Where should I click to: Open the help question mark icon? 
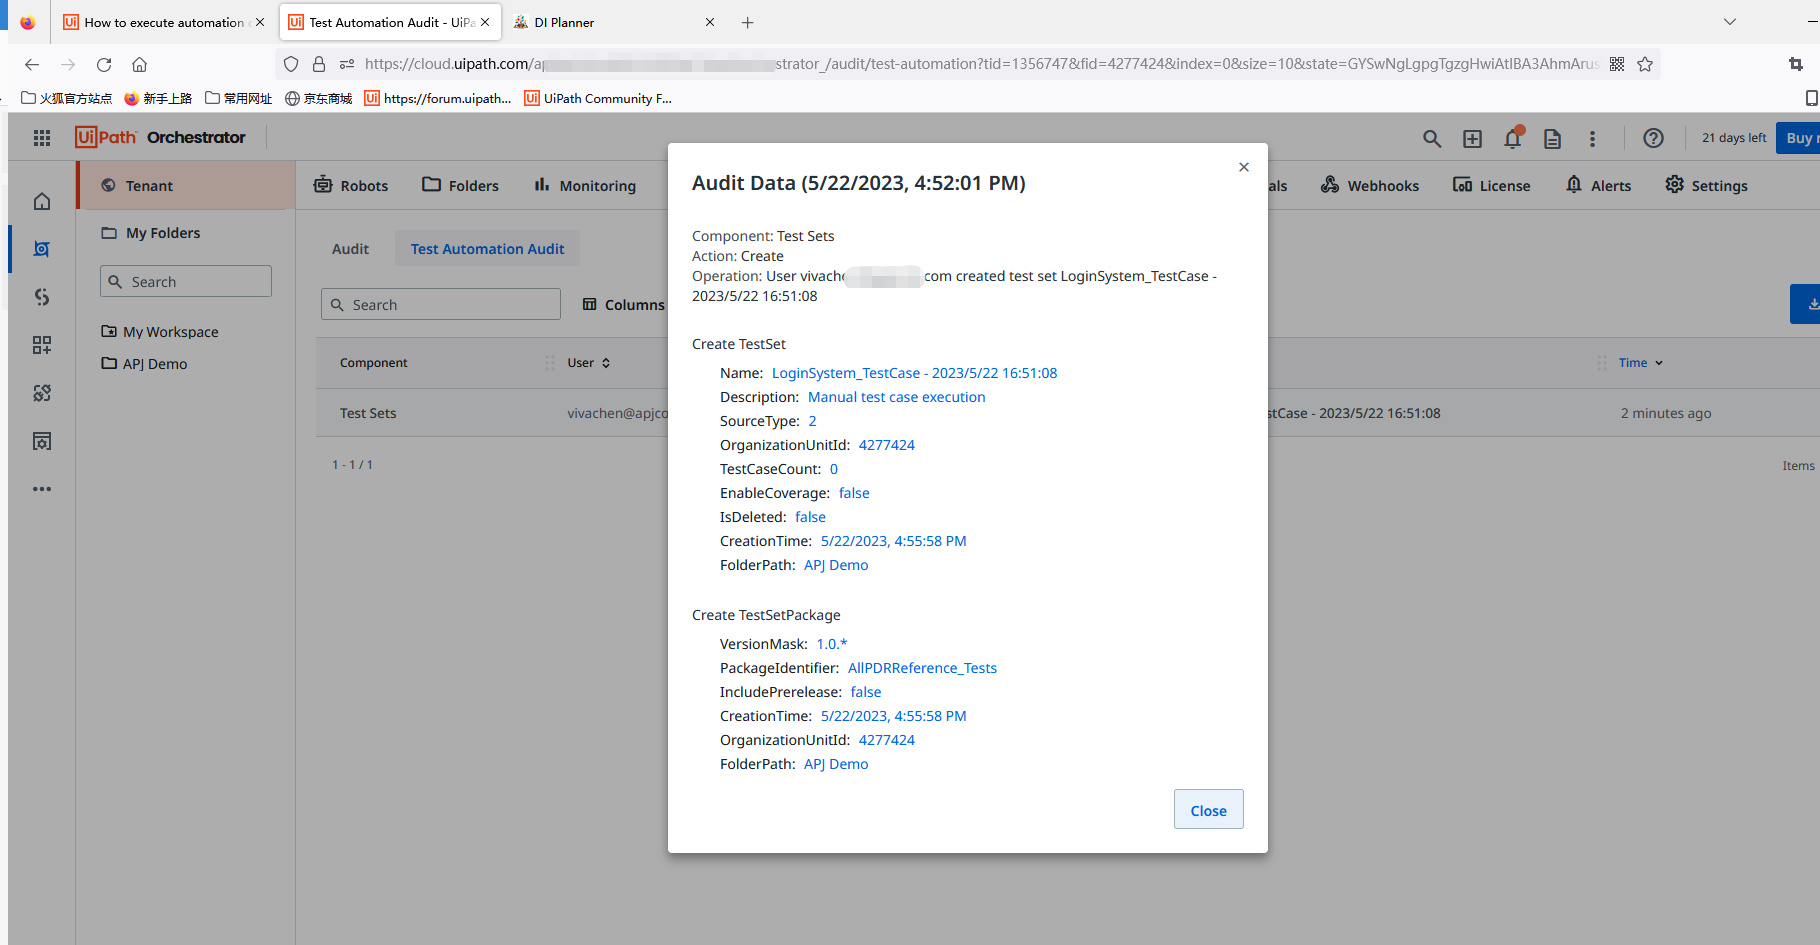[x=1653, y=138]
